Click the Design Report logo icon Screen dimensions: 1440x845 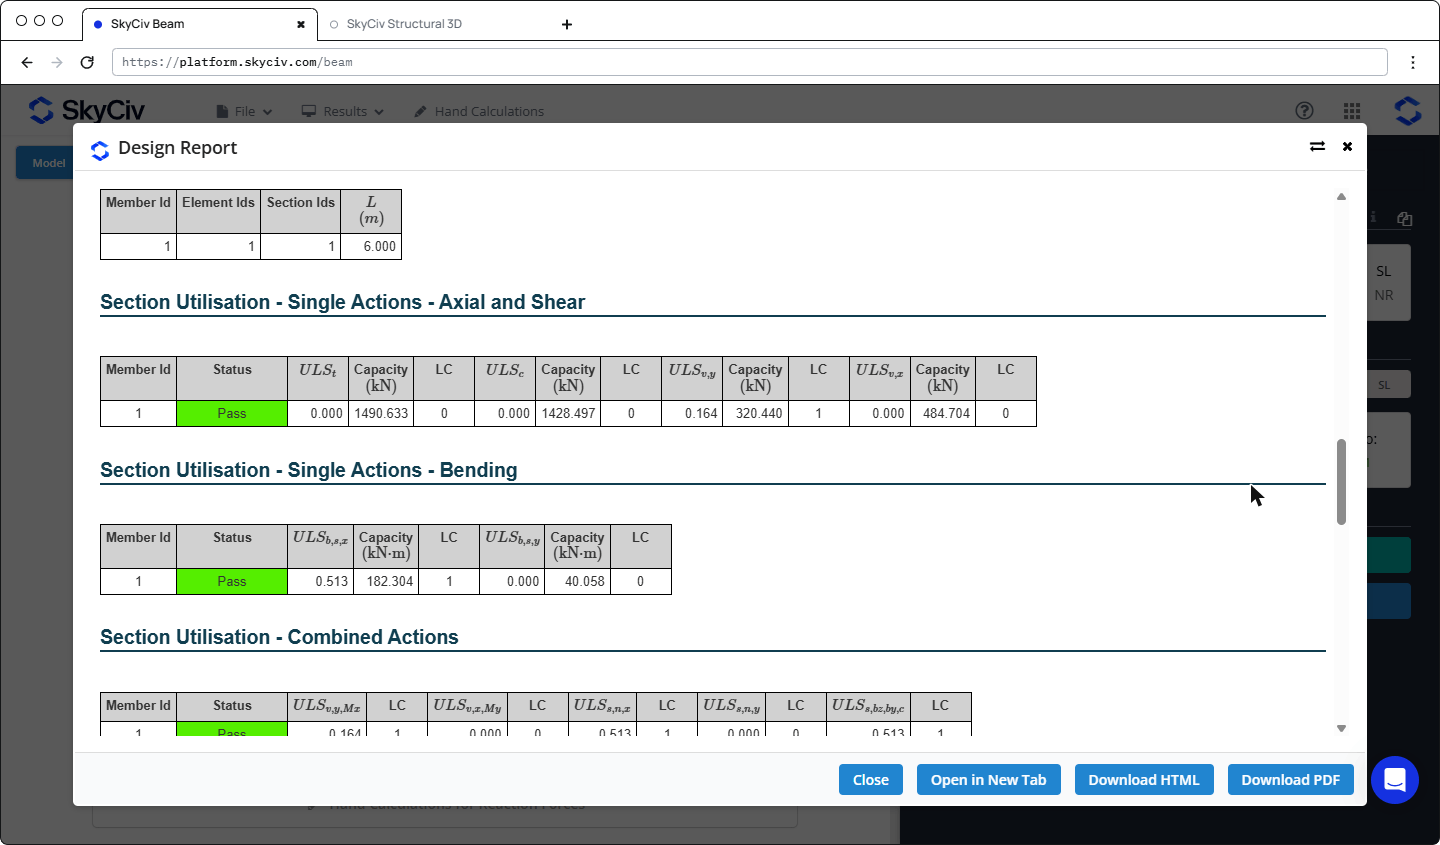click(100, 150)
